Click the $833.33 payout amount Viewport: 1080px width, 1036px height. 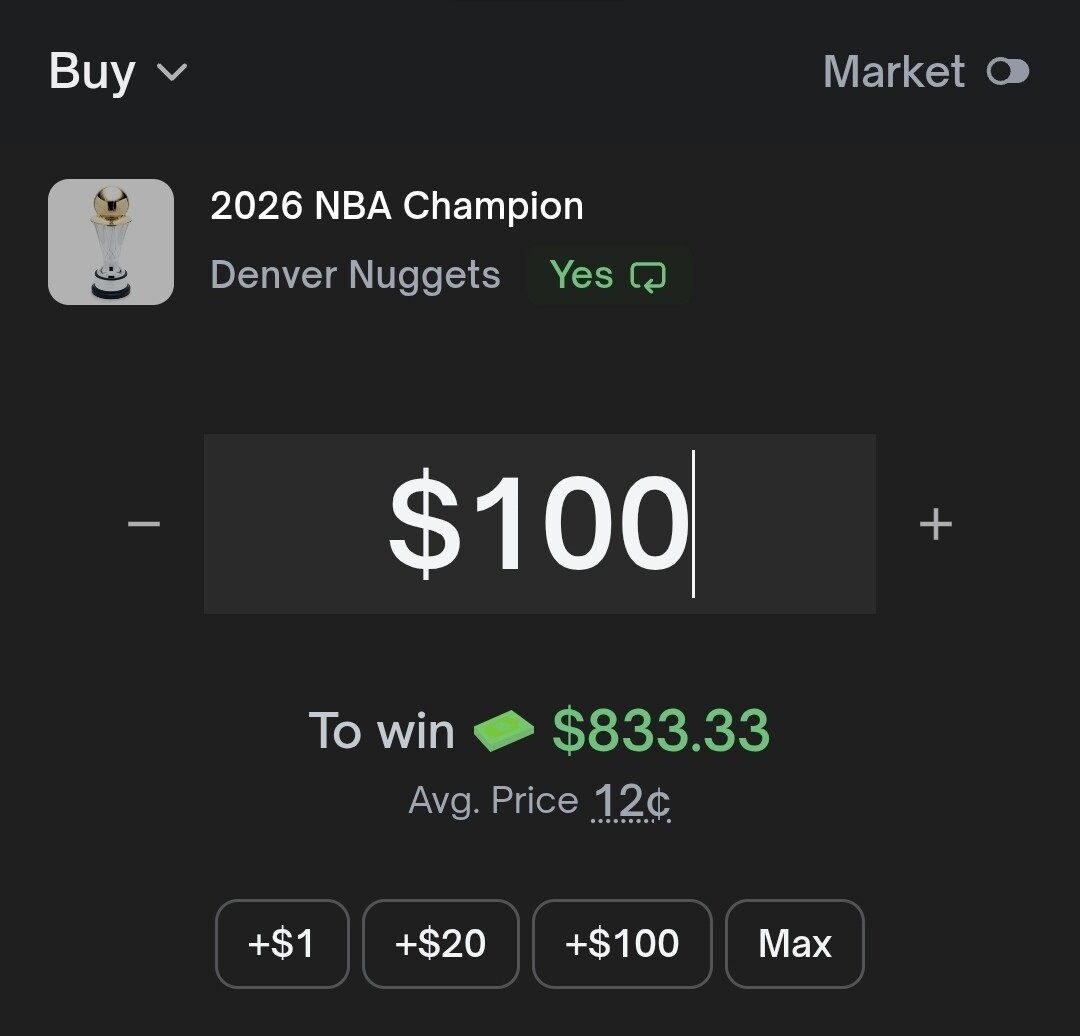[661, 731]
